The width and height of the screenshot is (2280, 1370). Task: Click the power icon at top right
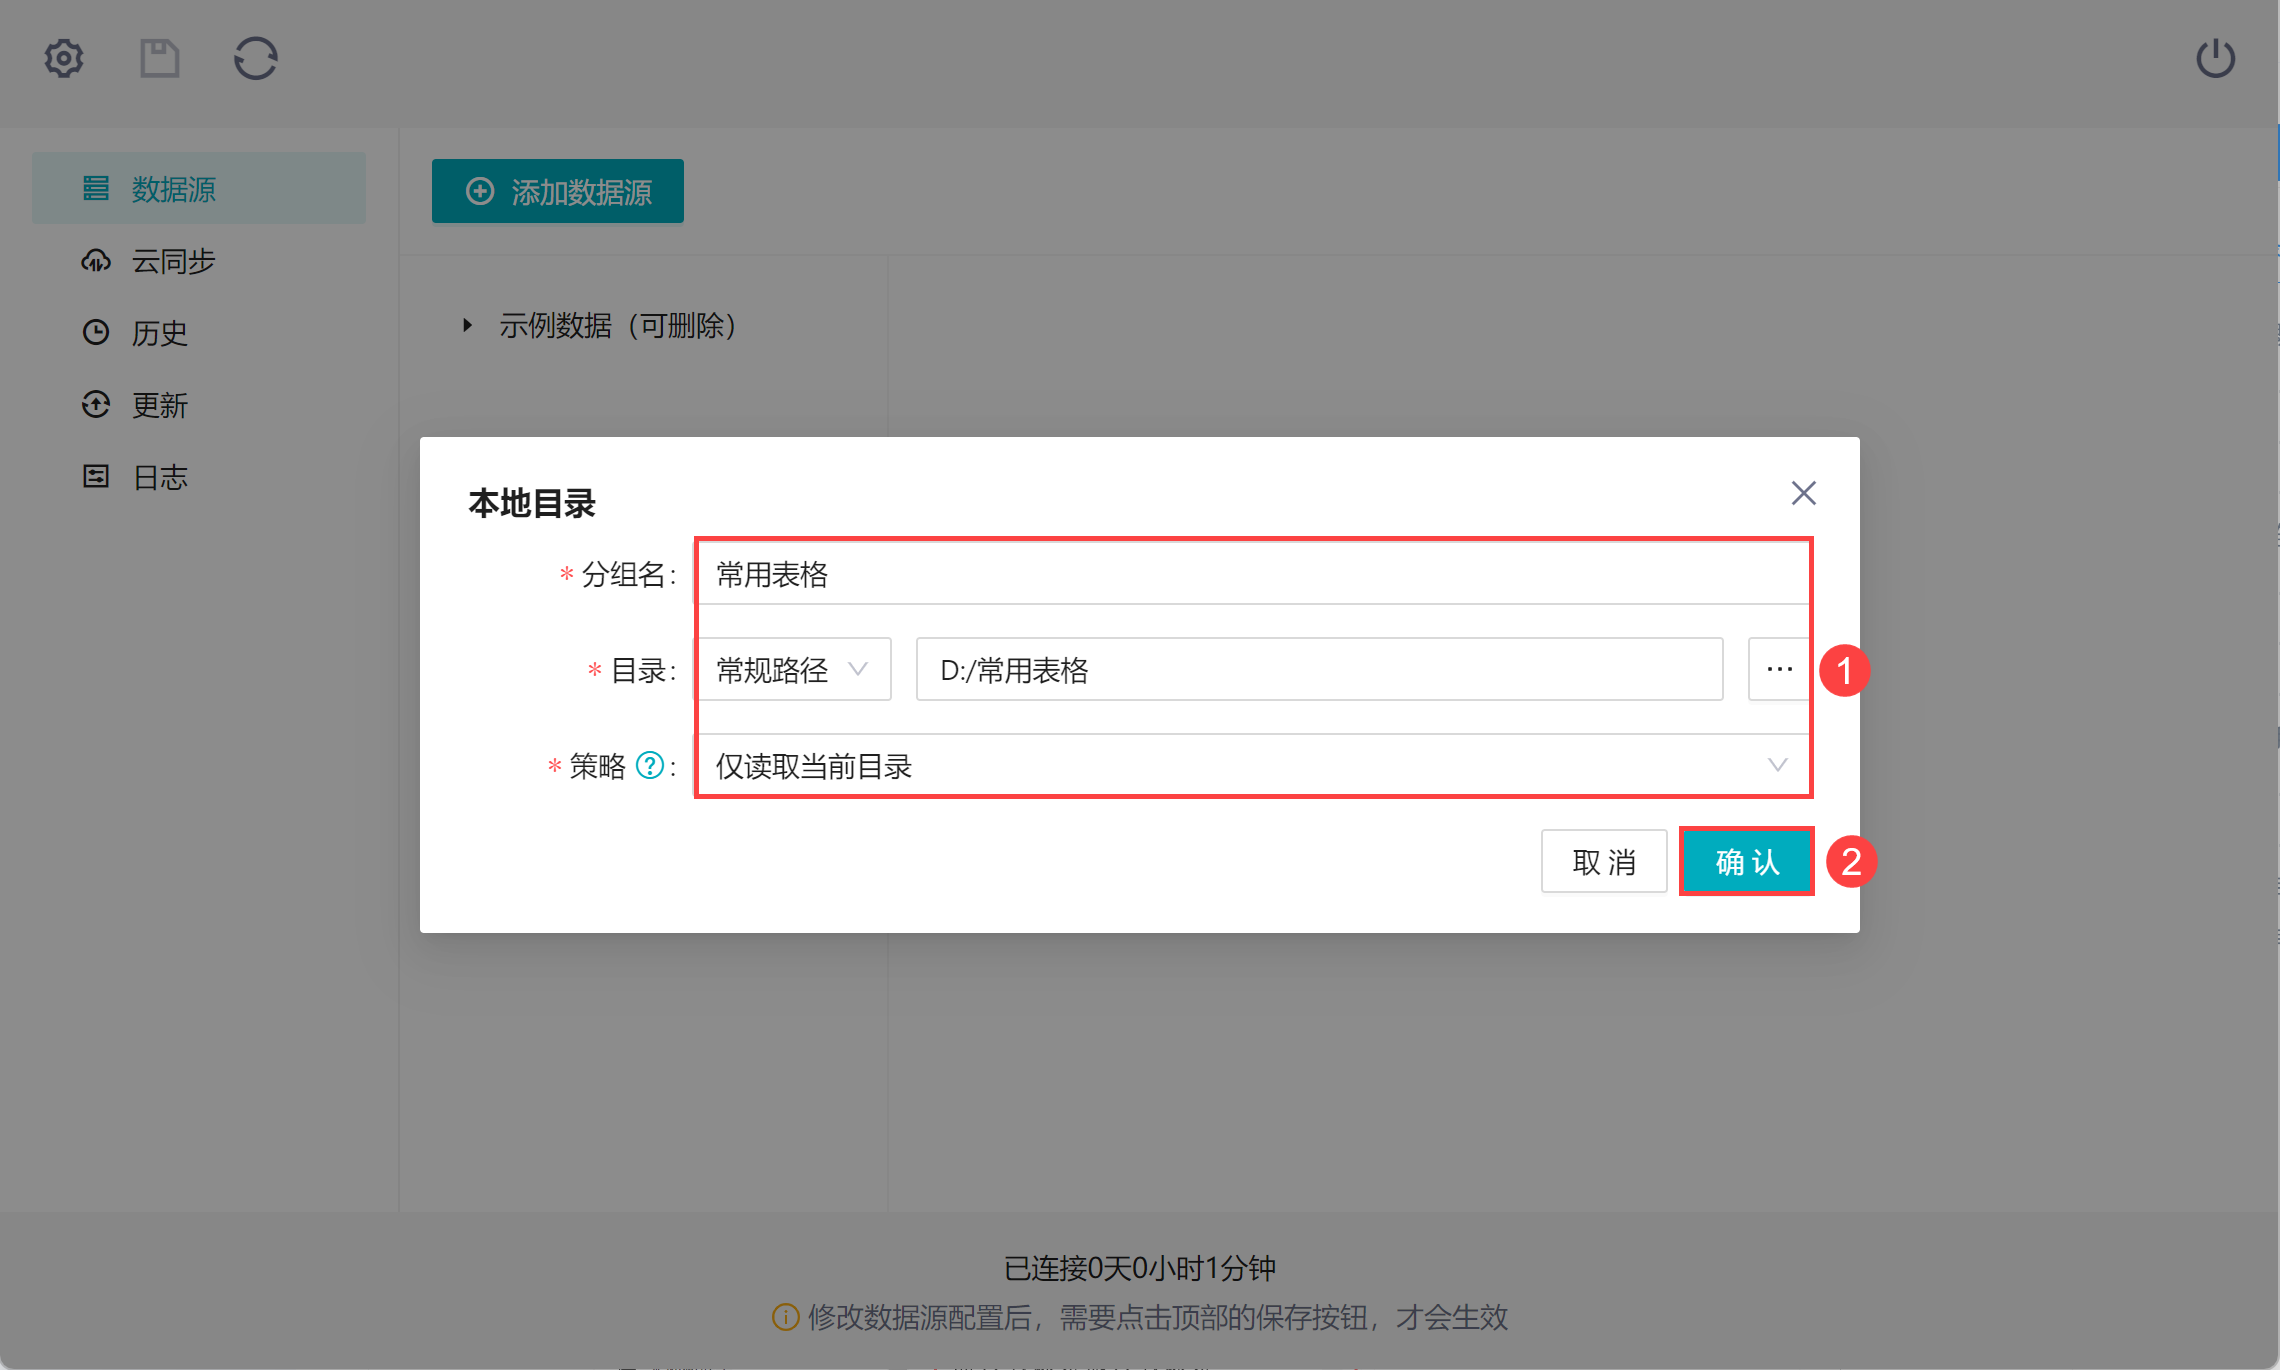click(x=2215, y=59)
